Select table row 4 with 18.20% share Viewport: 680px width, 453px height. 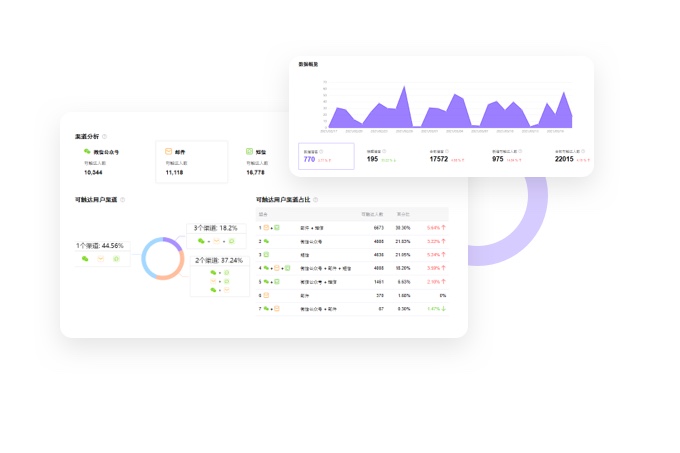(352, 268)
